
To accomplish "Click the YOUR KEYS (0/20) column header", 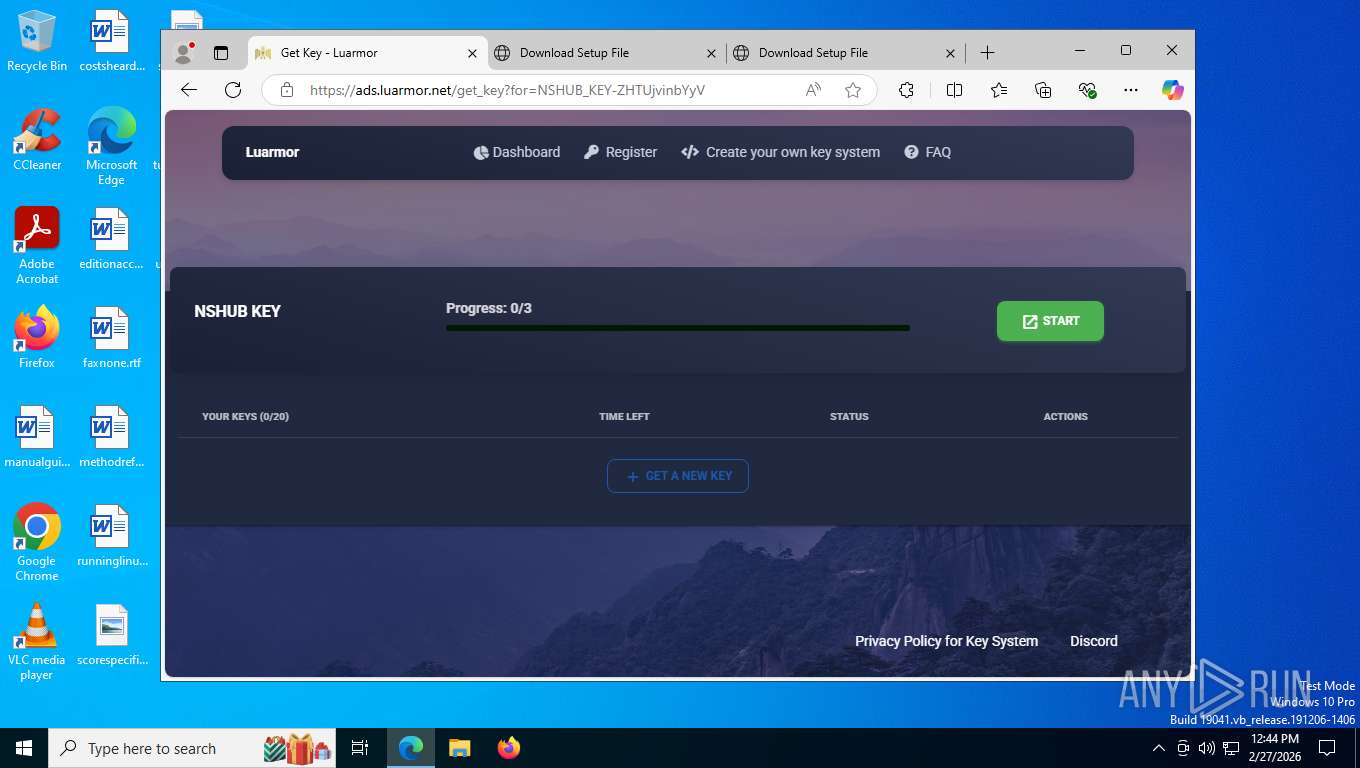I will click(245, 416).
